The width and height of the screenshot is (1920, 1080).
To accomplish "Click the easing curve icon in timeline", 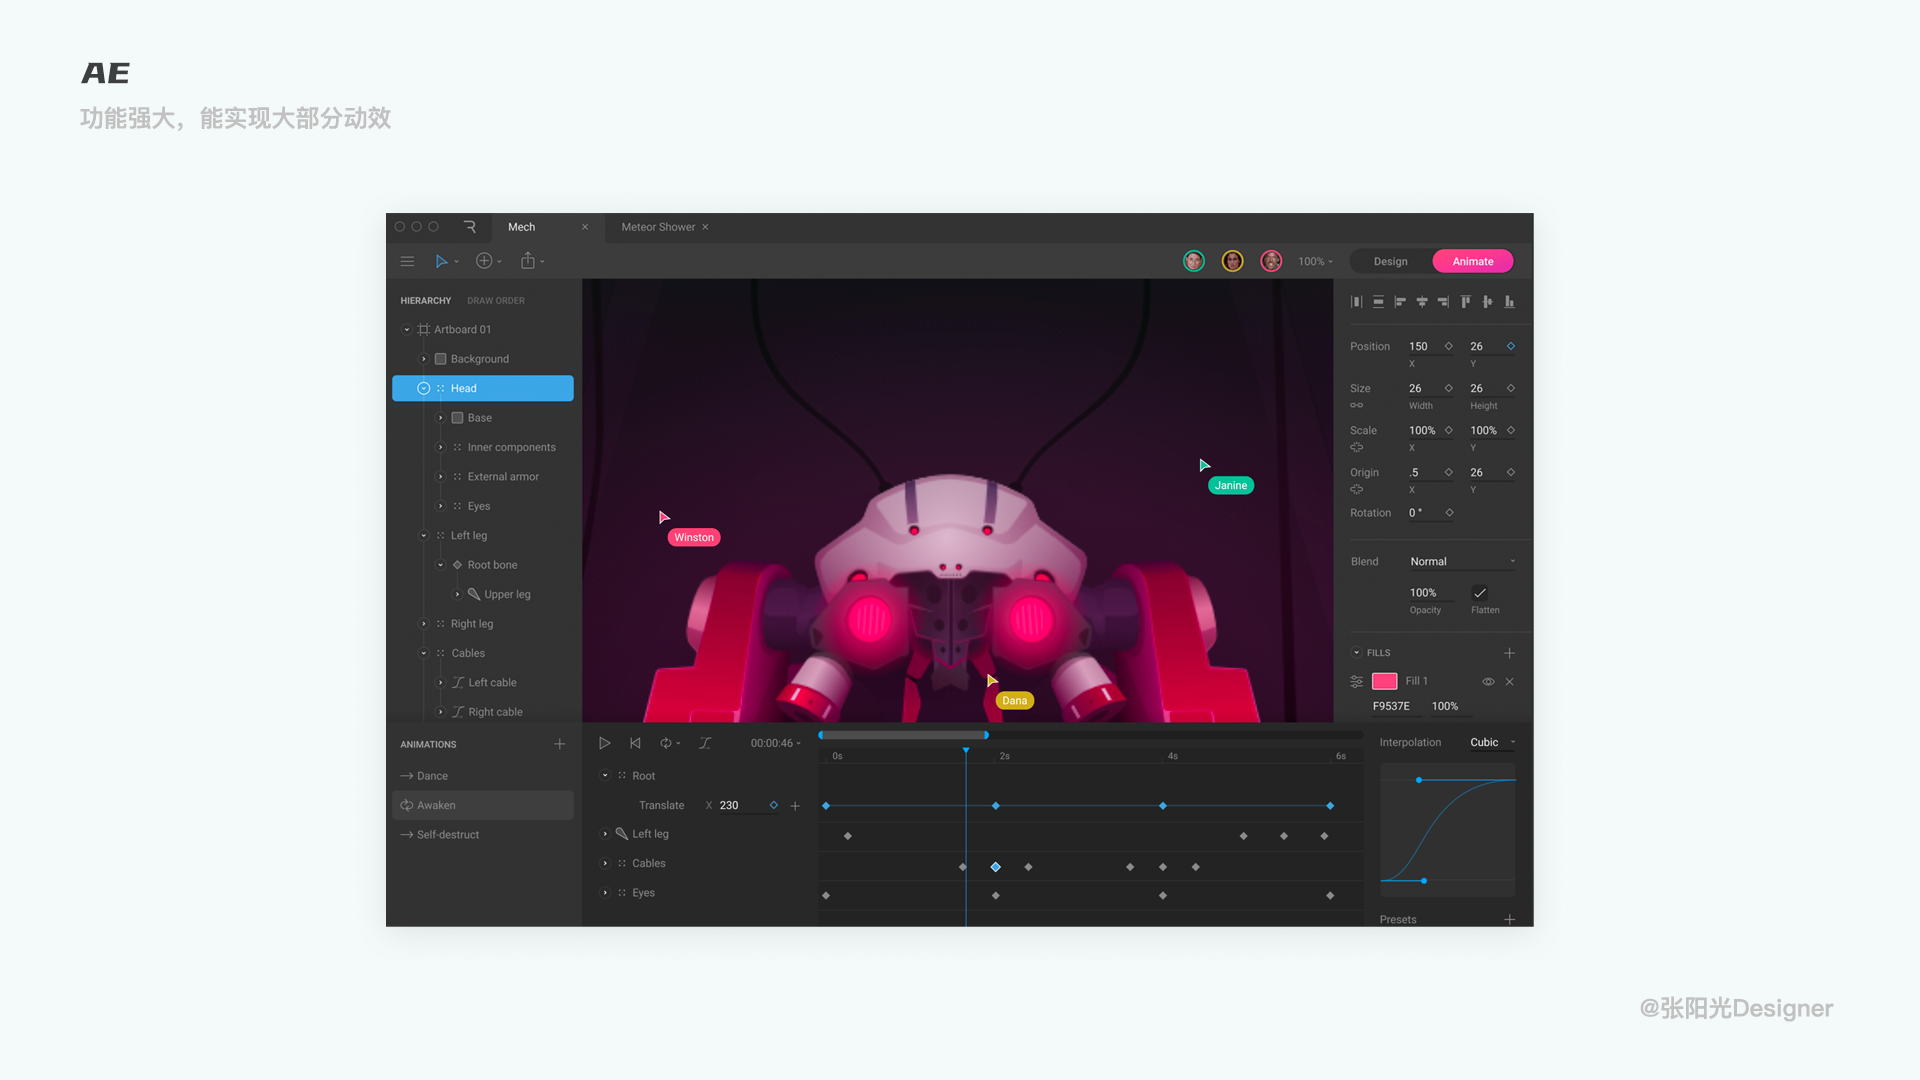I will (x=705, y=743).
